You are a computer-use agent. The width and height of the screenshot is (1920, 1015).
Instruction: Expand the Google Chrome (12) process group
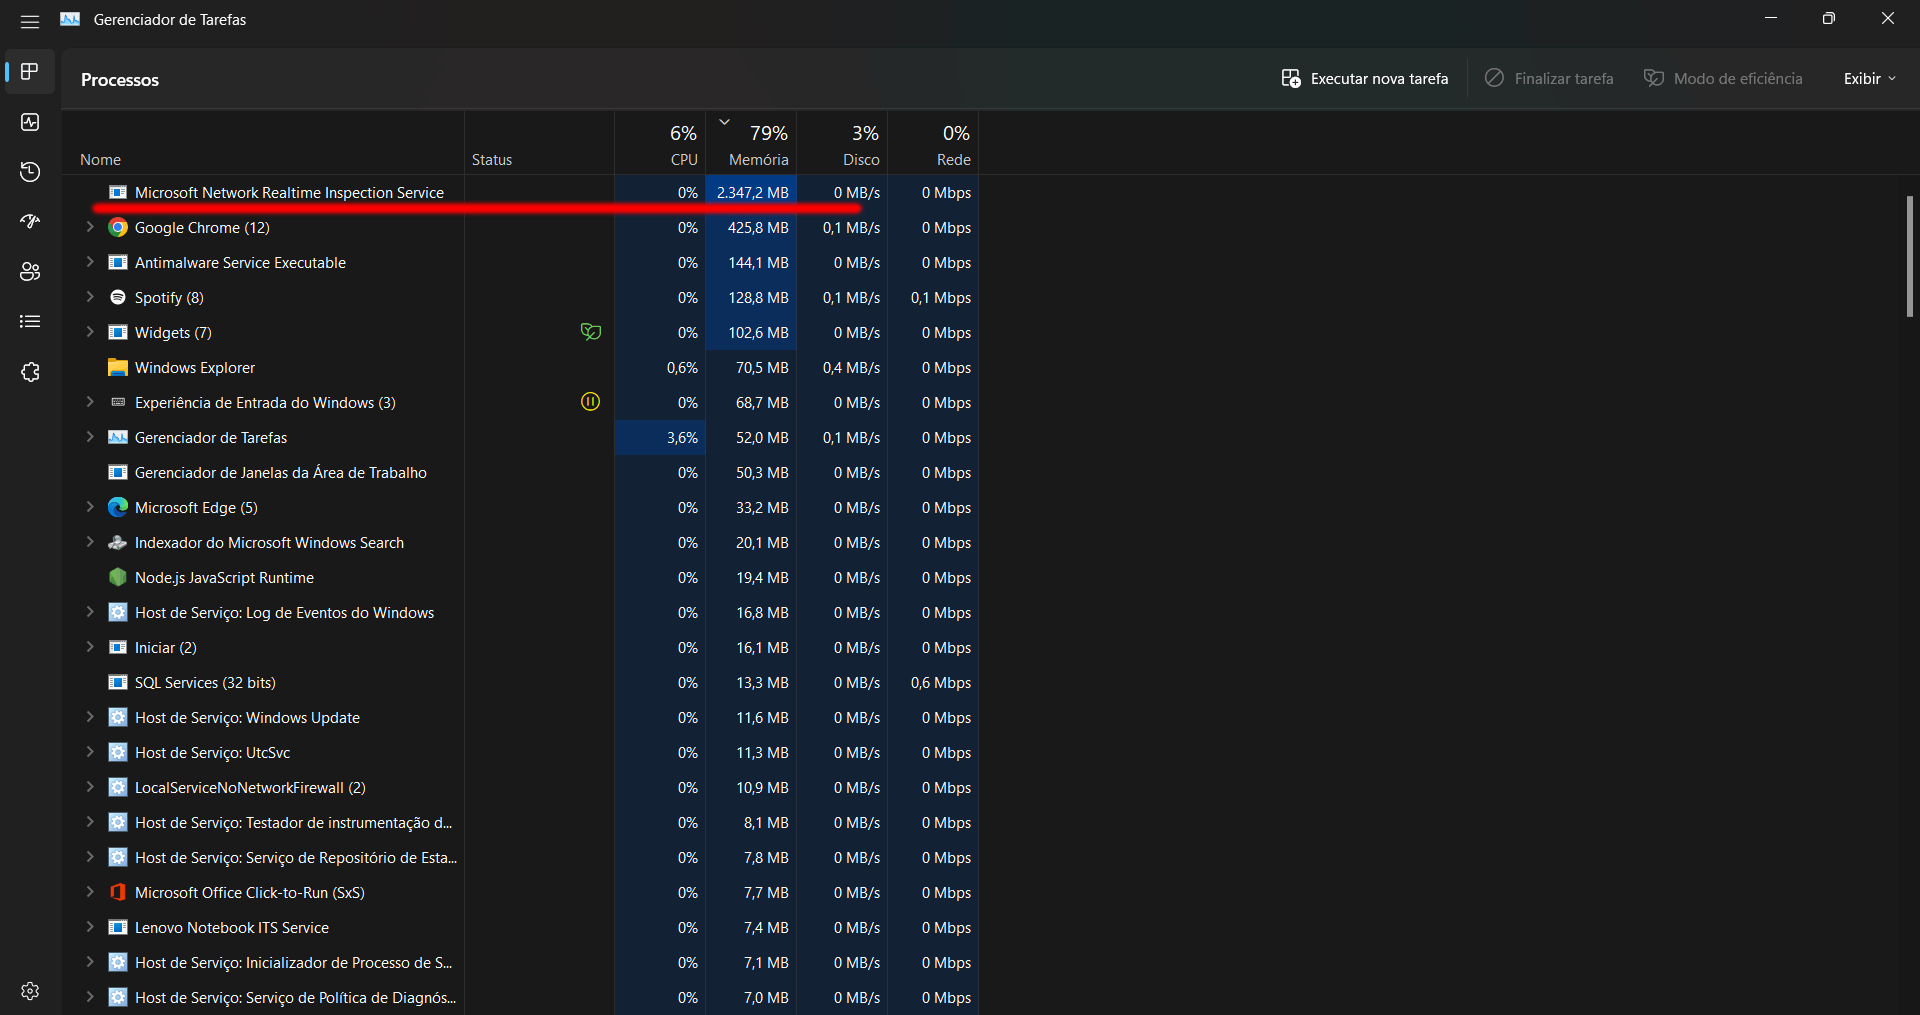[x=90, y=228]
